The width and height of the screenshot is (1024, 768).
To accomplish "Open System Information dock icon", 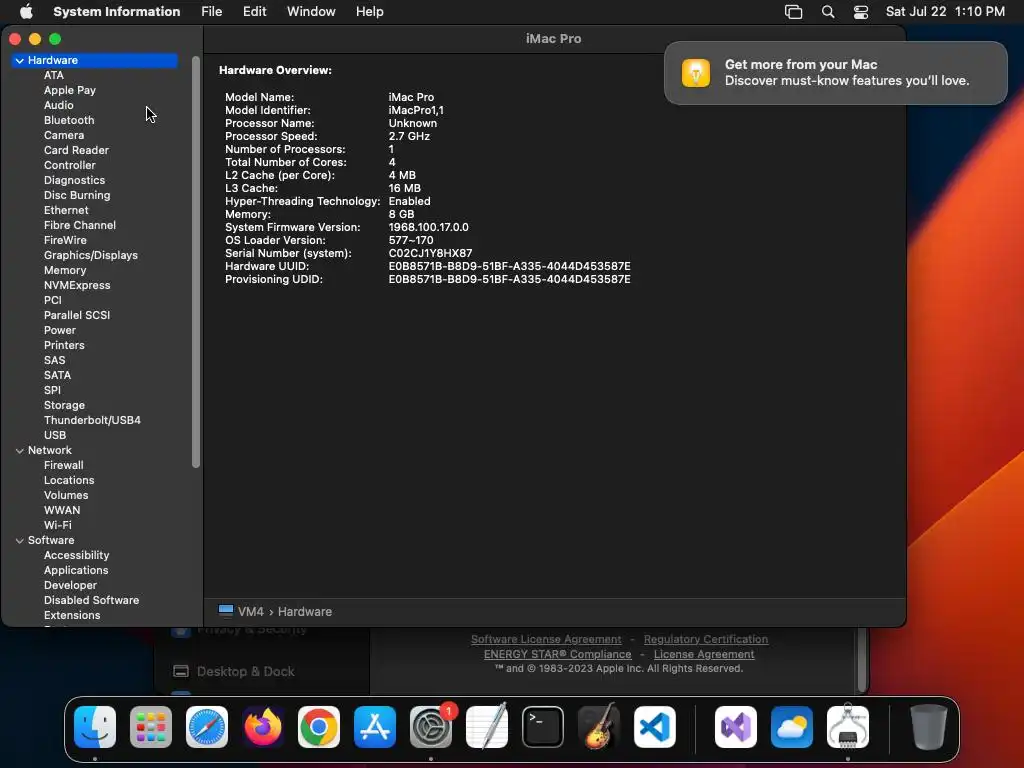I will click(848, 727).
